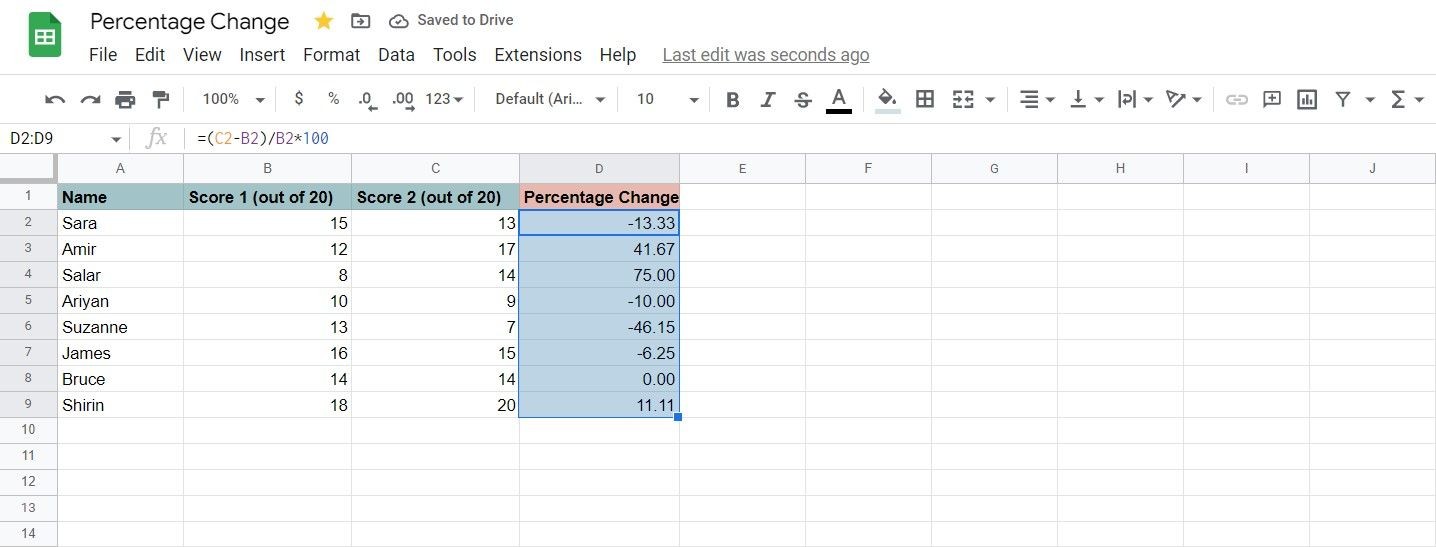Click the insert link icon
This screenshot has height=547, width=1436.
pyautogui.click(x=1237, y=99)
